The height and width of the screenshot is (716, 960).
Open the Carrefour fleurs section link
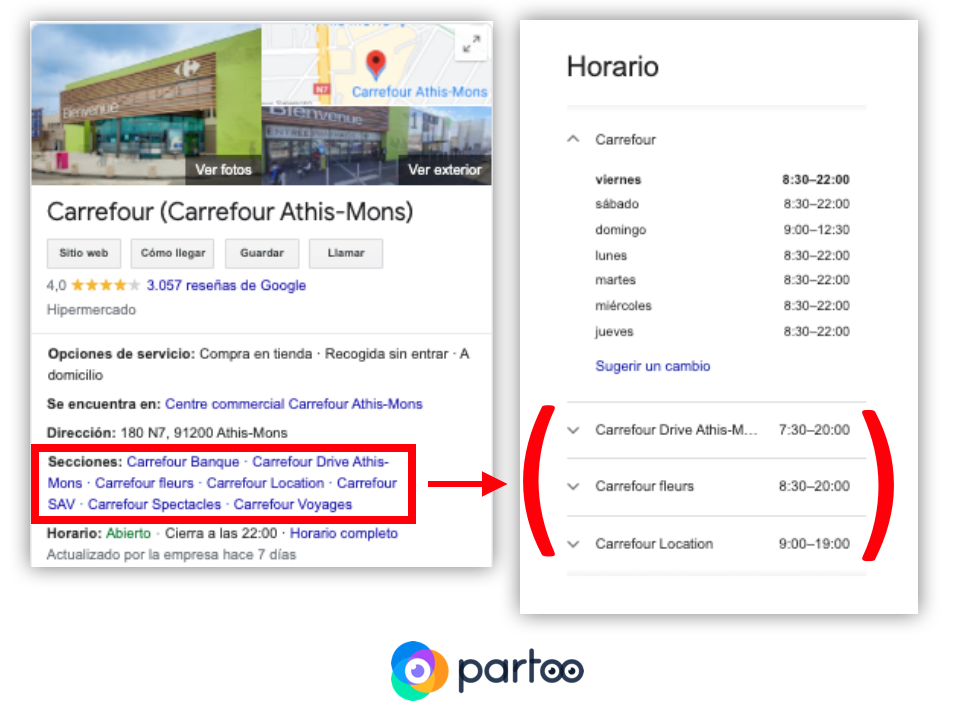tap(144, 483)
